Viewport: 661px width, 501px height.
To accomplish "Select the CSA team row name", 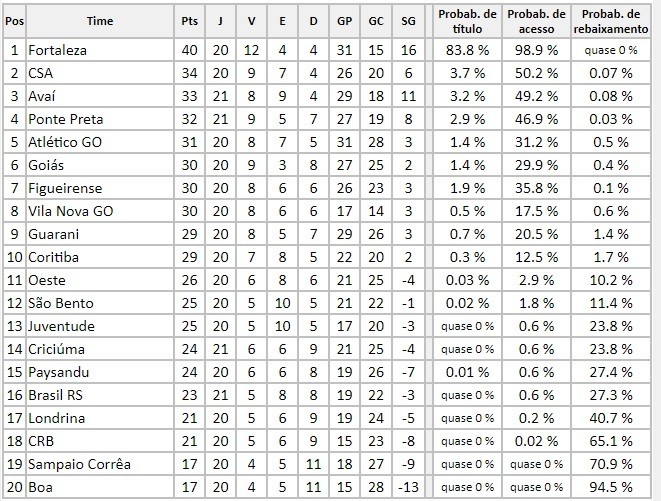I will tap(40, 73).
